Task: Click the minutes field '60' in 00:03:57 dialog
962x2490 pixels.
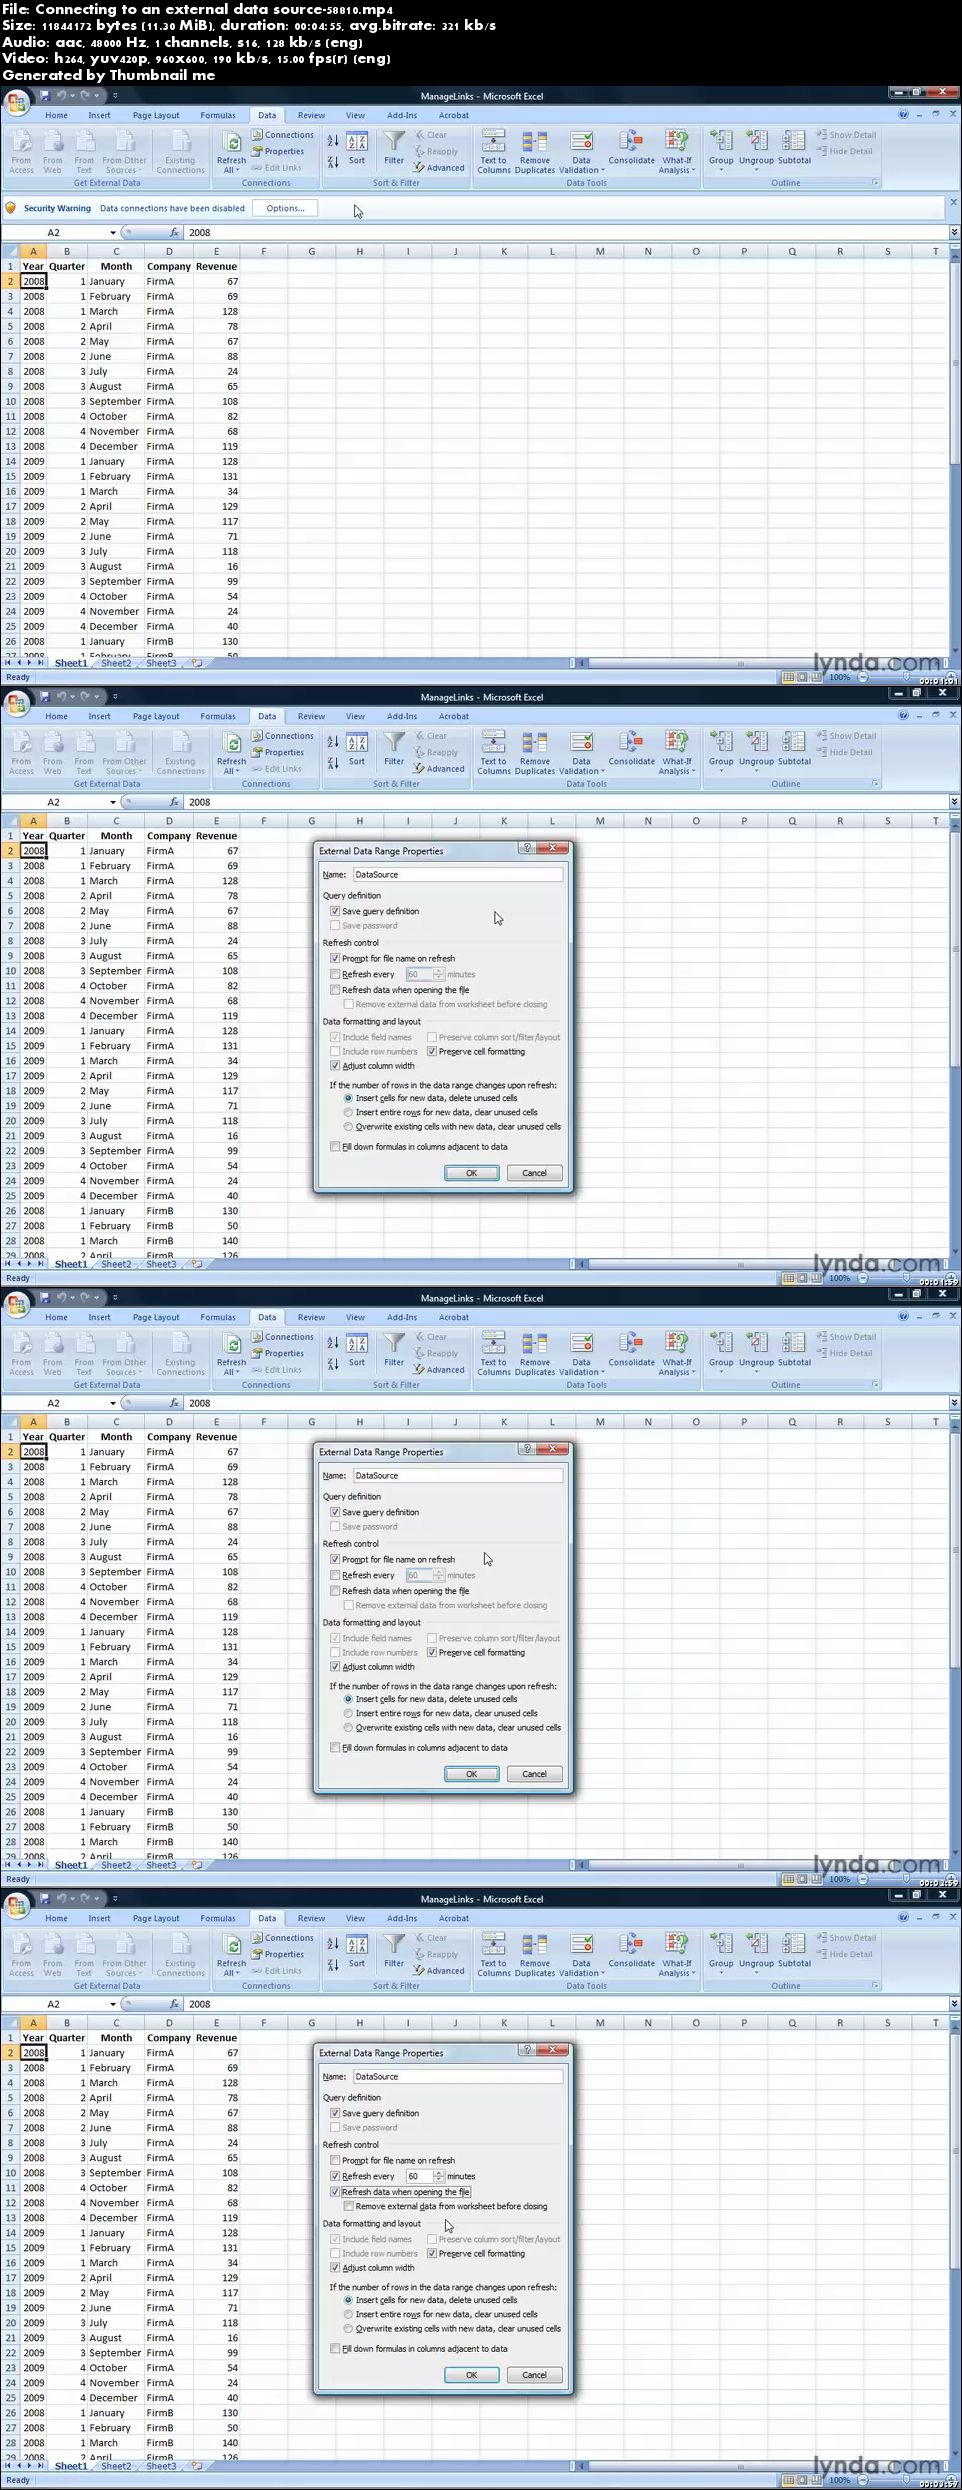Action: [x=419, y=2176]
